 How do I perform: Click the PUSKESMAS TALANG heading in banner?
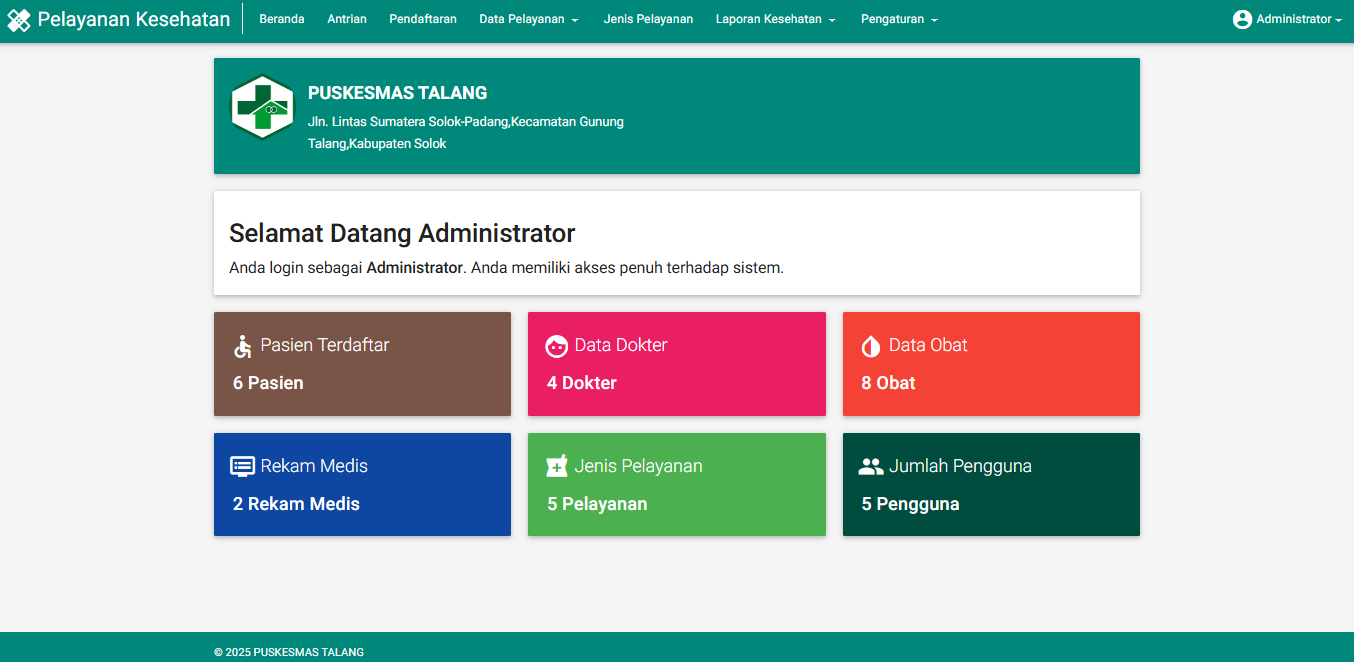[x=398, y=93]
